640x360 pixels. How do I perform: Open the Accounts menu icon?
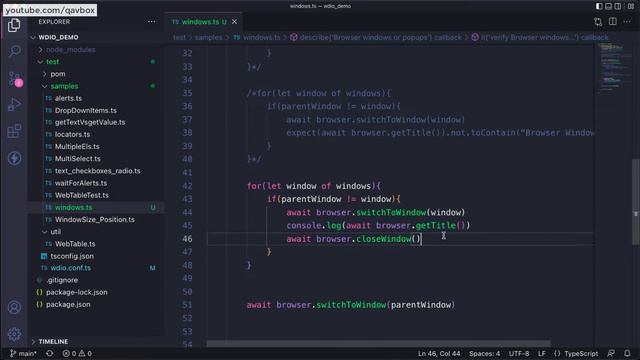[x=14, y=307]
